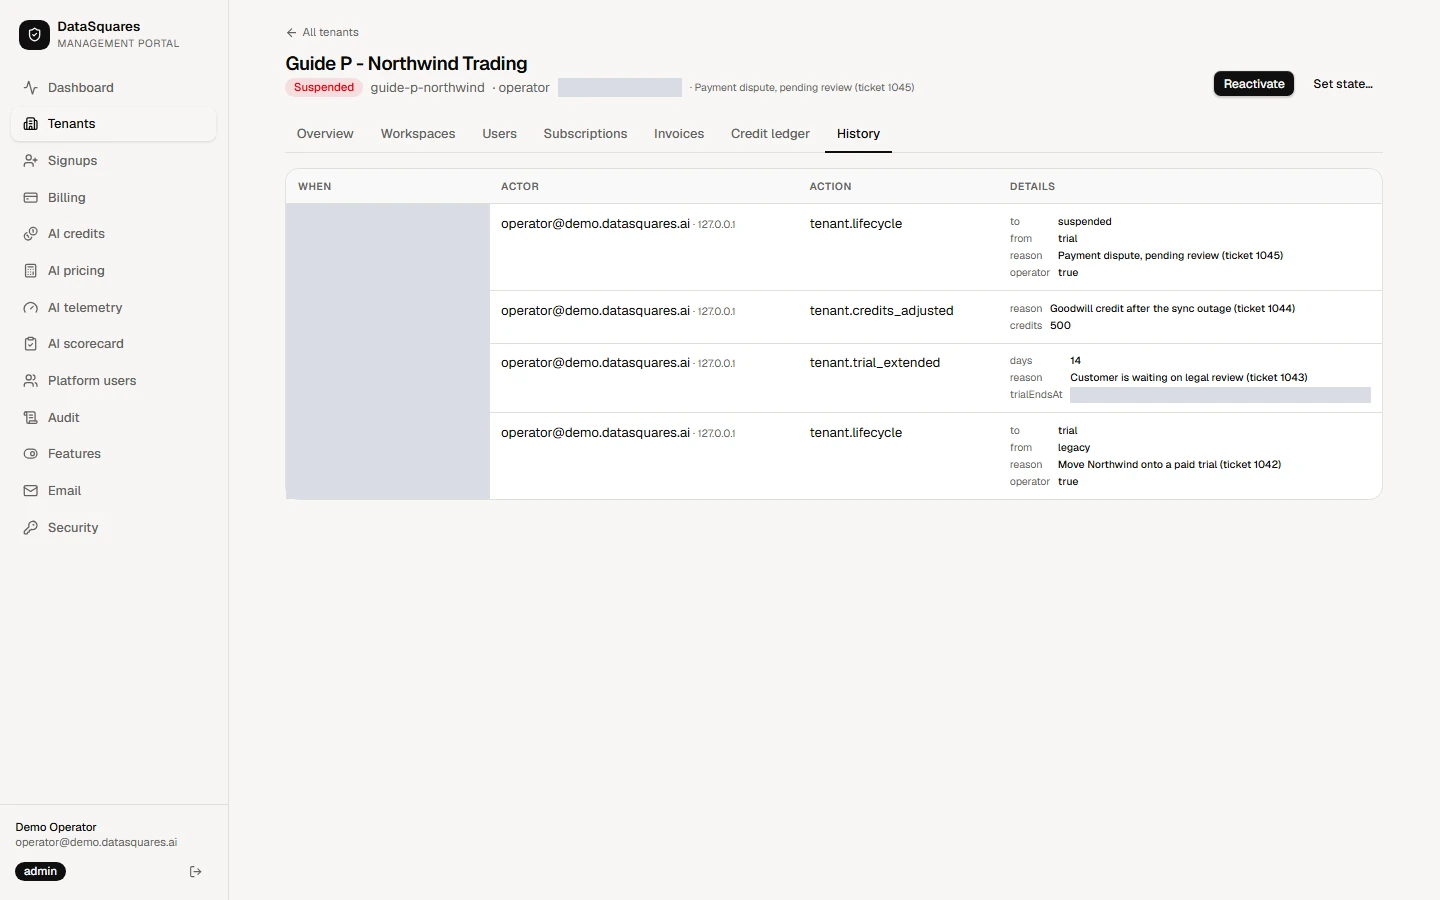Click the Signups person-plus icon
Viewport: 1440px width, 900px height.
pyautogui.click(x=31, y=160)
